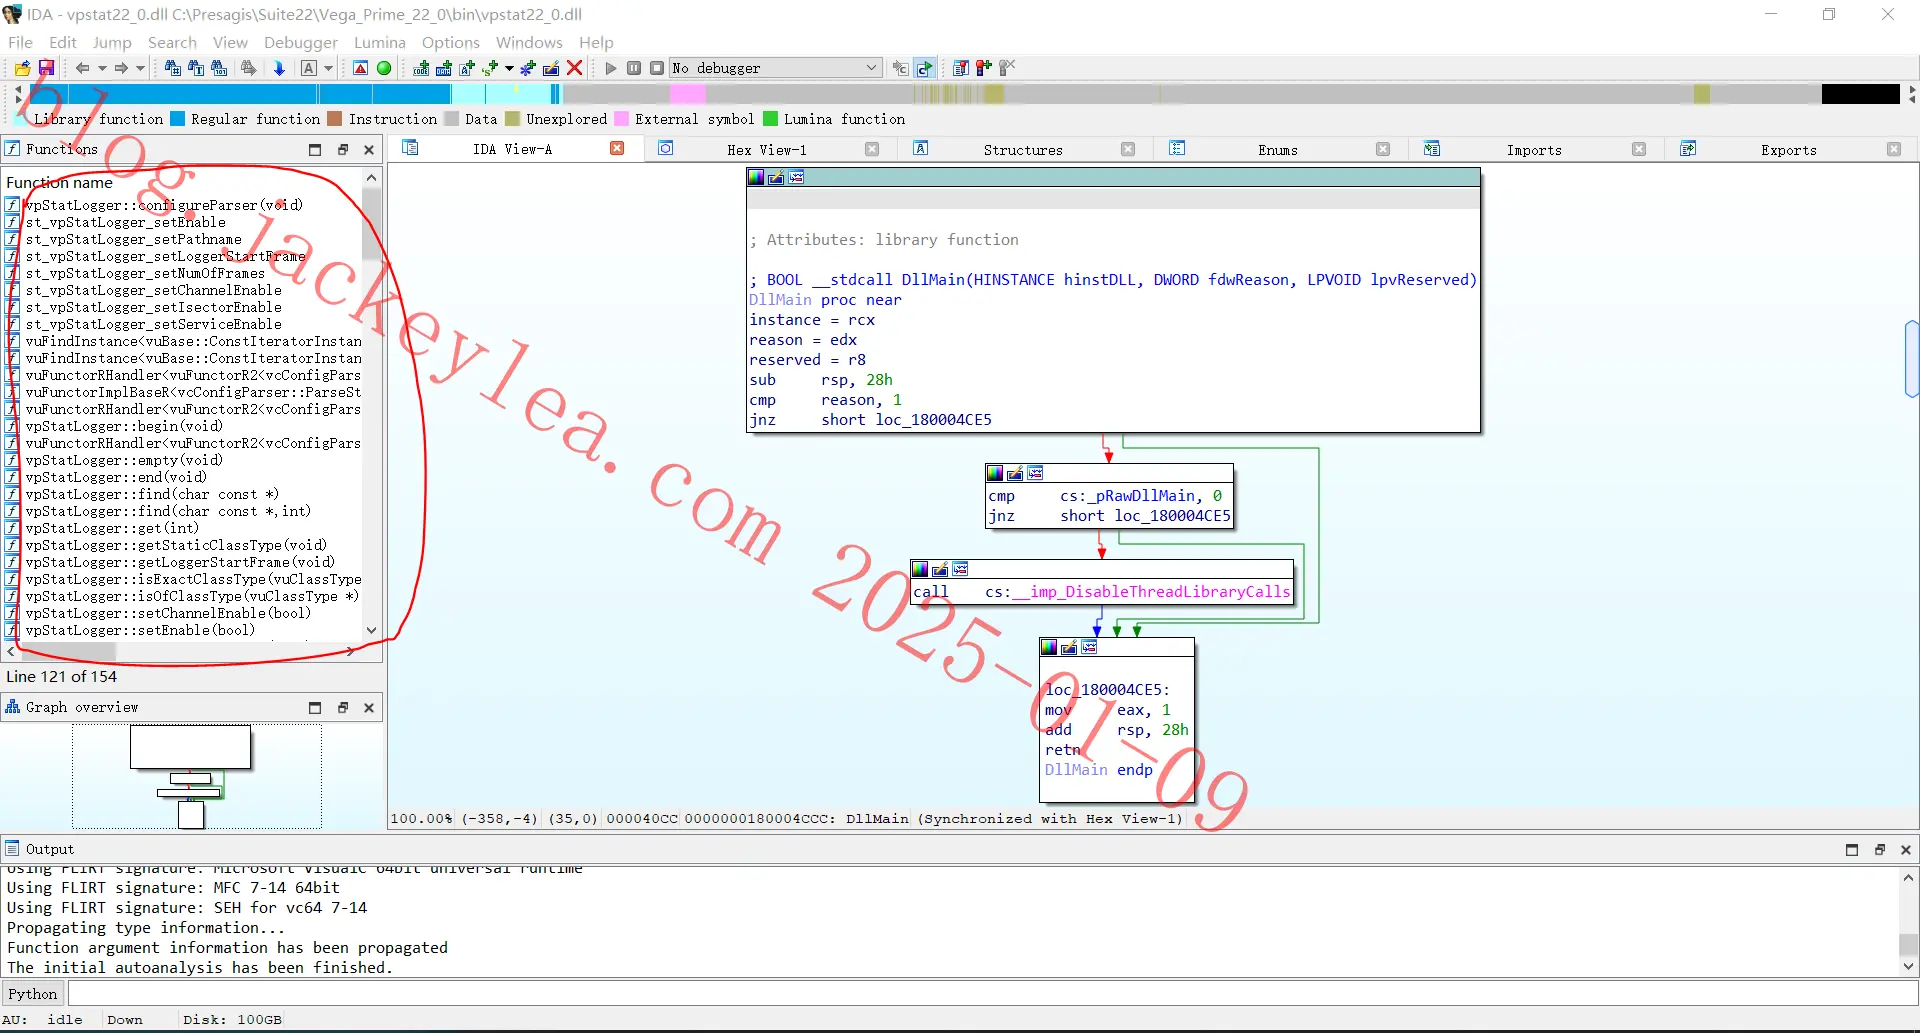Click the color icon on DllMain node
The height and width of the screenshot is (1033, 1920).
tap(756, 177)
